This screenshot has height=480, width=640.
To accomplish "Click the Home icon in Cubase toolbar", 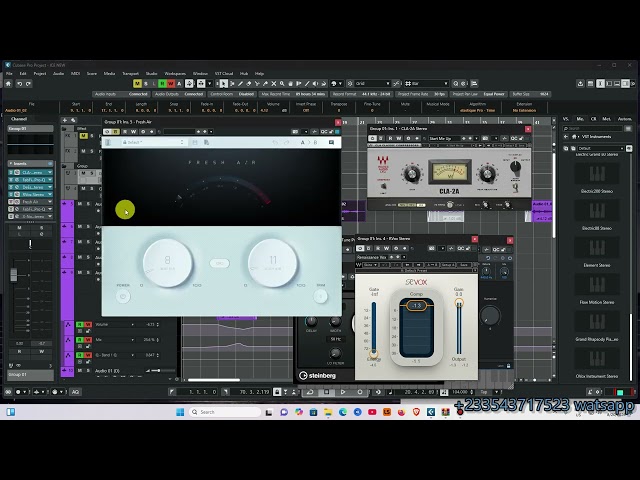I will pyautogui.click(x=9, y=84).
